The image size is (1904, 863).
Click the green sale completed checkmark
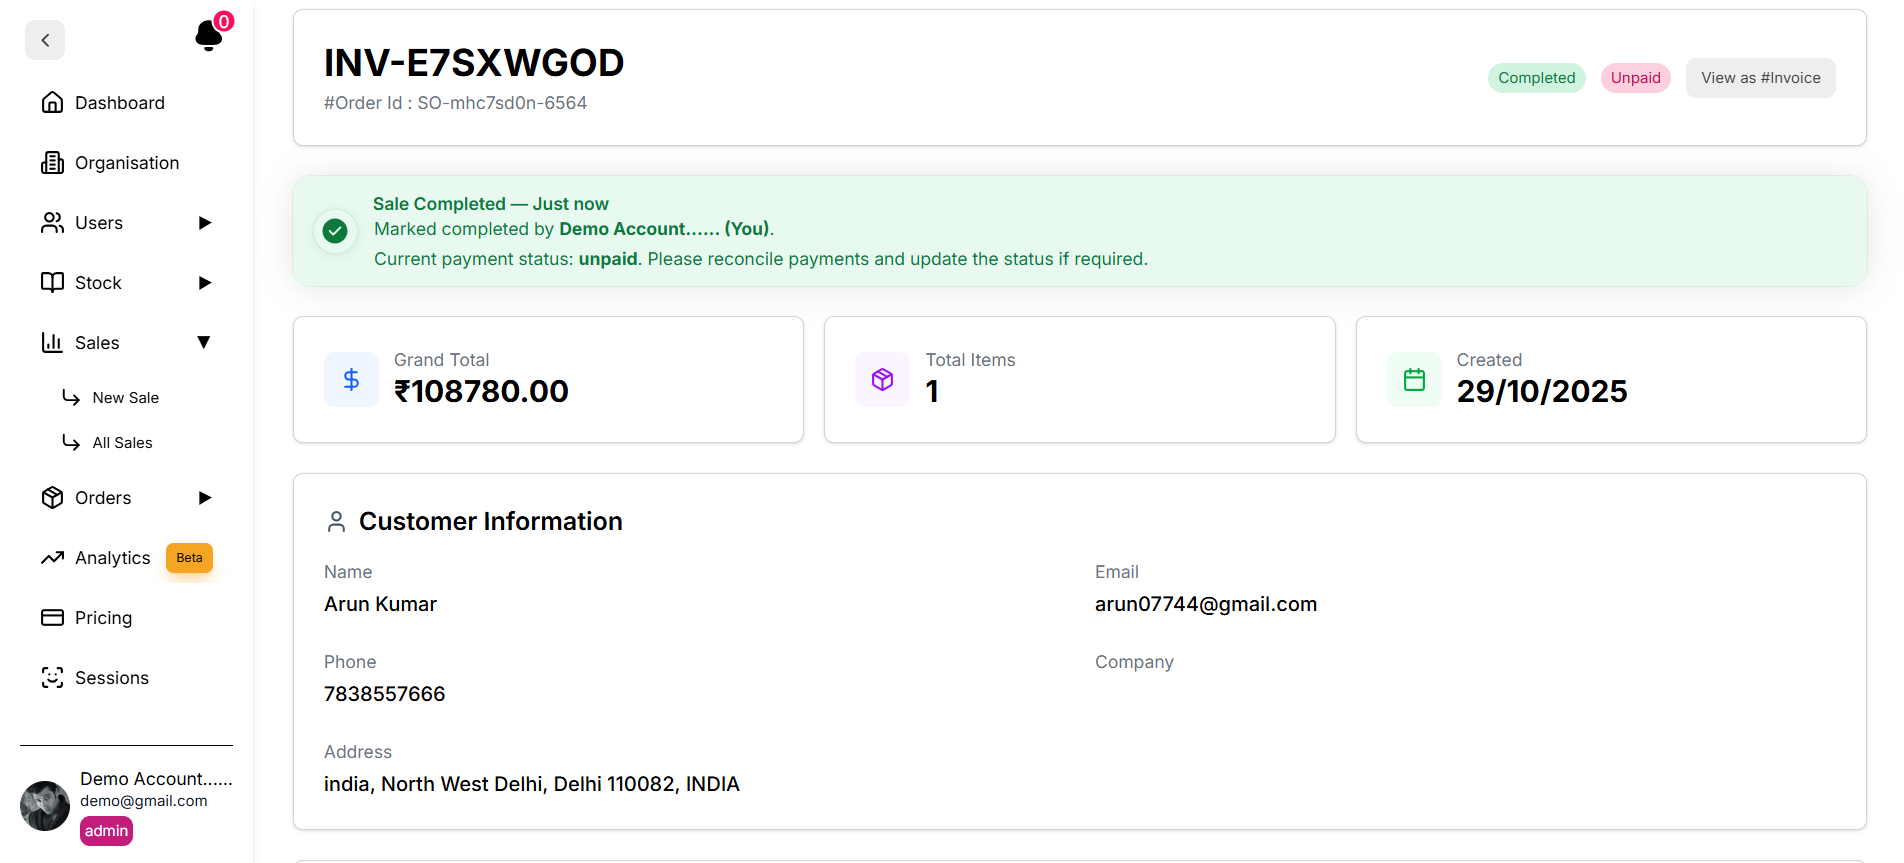click(335, 231)
